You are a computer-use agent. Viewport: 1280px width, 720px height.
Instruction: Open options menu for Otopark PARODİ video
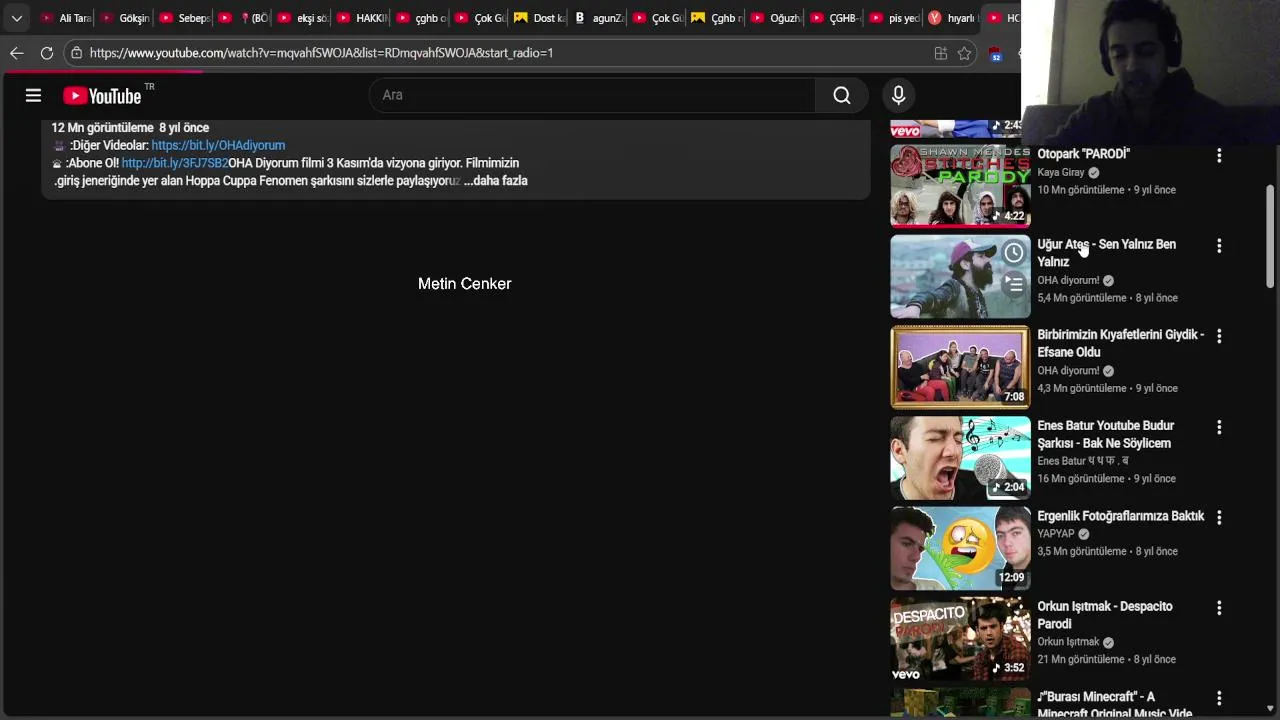tap(1218, 156)
